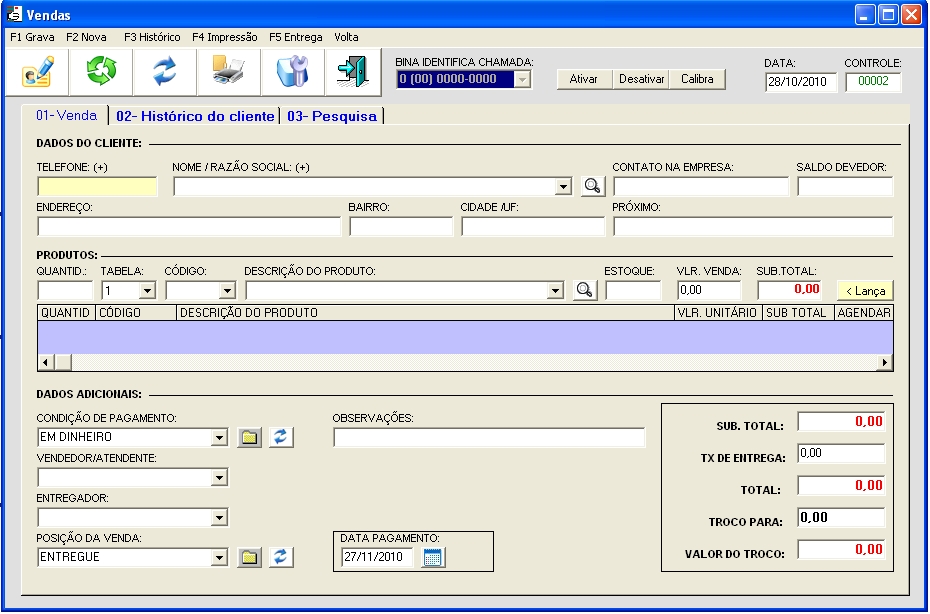This screenshot has height=614, width=930.
Task: Switch to 02- Histórico do cliente tab
Action: pyautogui.click(x=195, y=116)
